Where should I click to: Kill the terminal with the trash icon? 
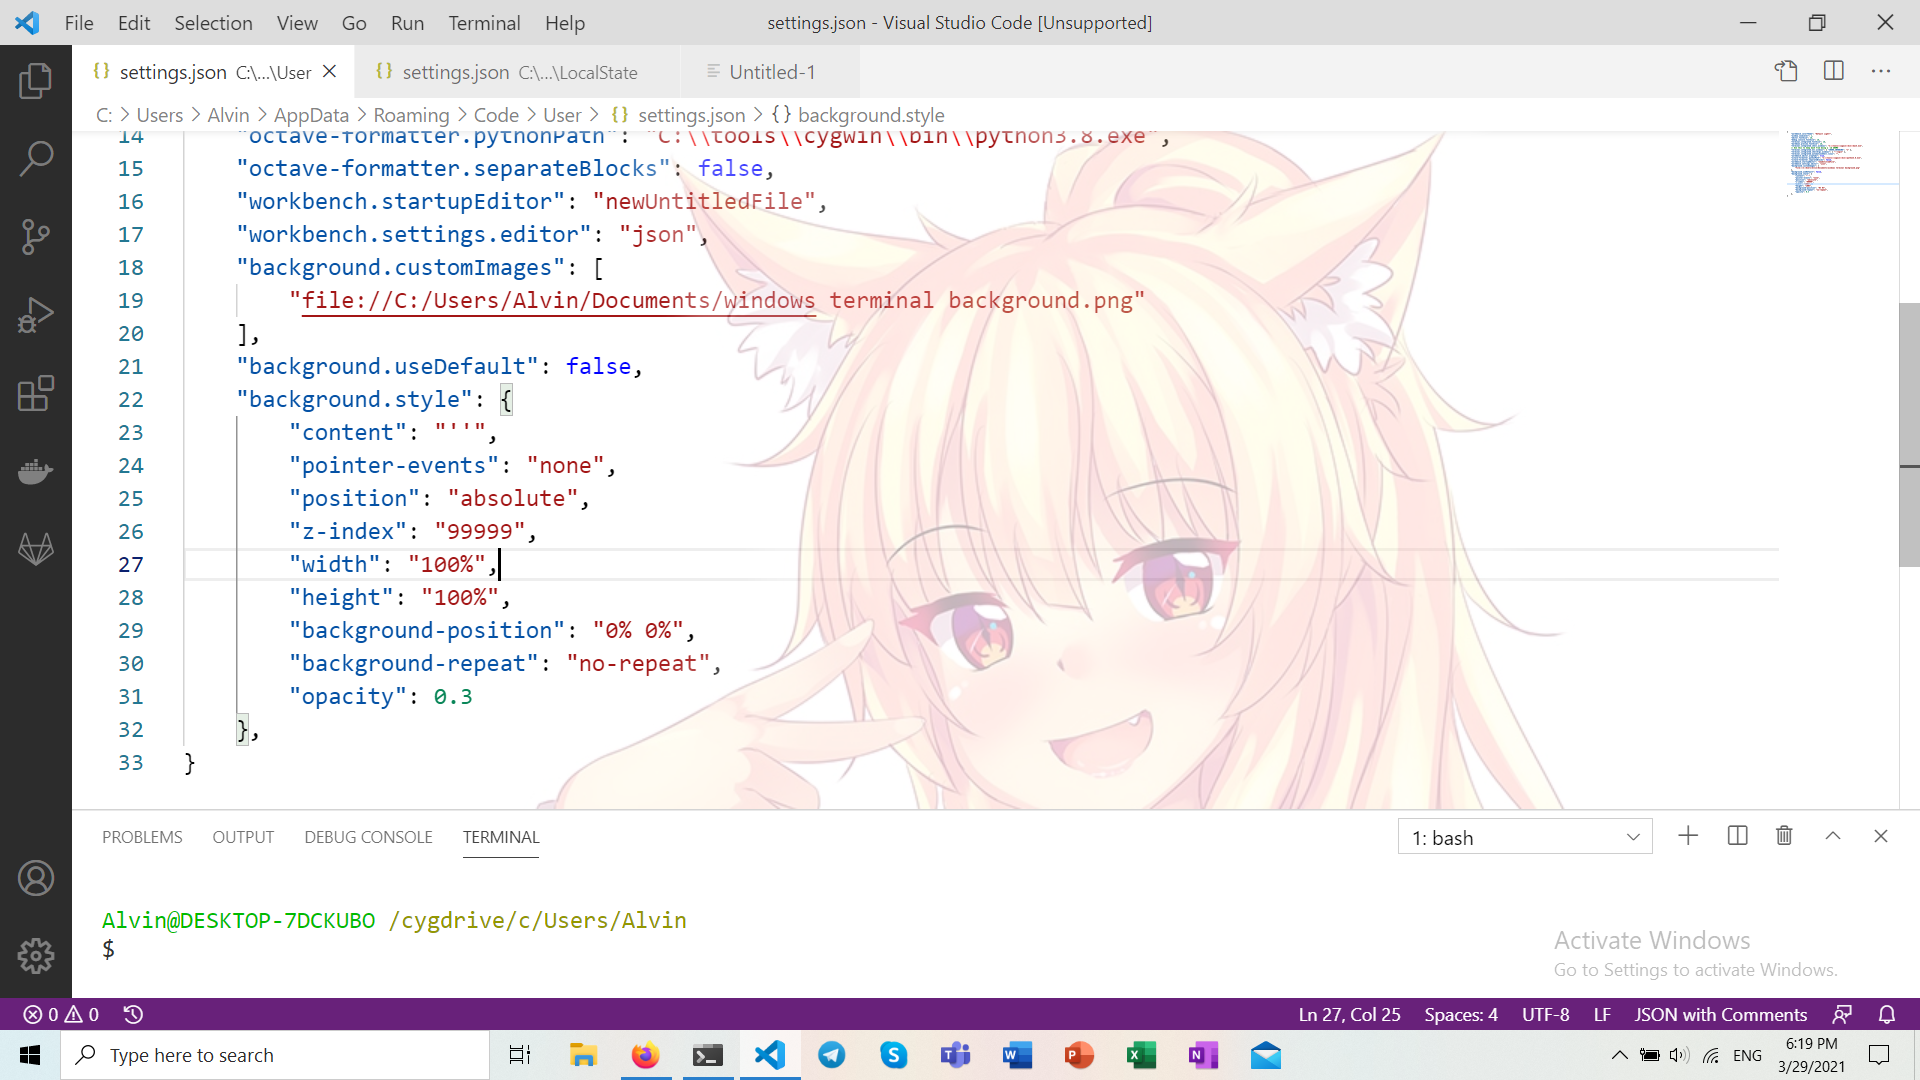[1784, 836]
